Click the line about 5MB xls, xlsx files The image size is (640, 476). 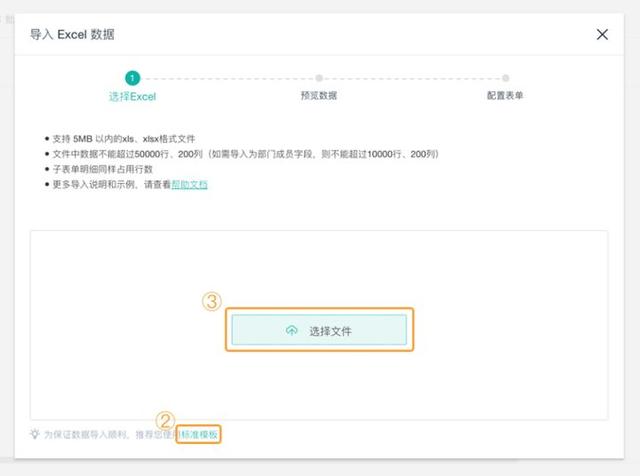[x=124, y=139]
